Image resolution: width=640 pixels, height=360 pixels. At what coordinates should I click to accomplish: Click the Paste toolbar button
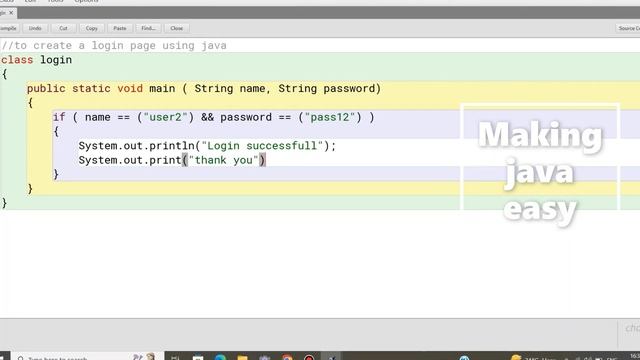(120, 28)
